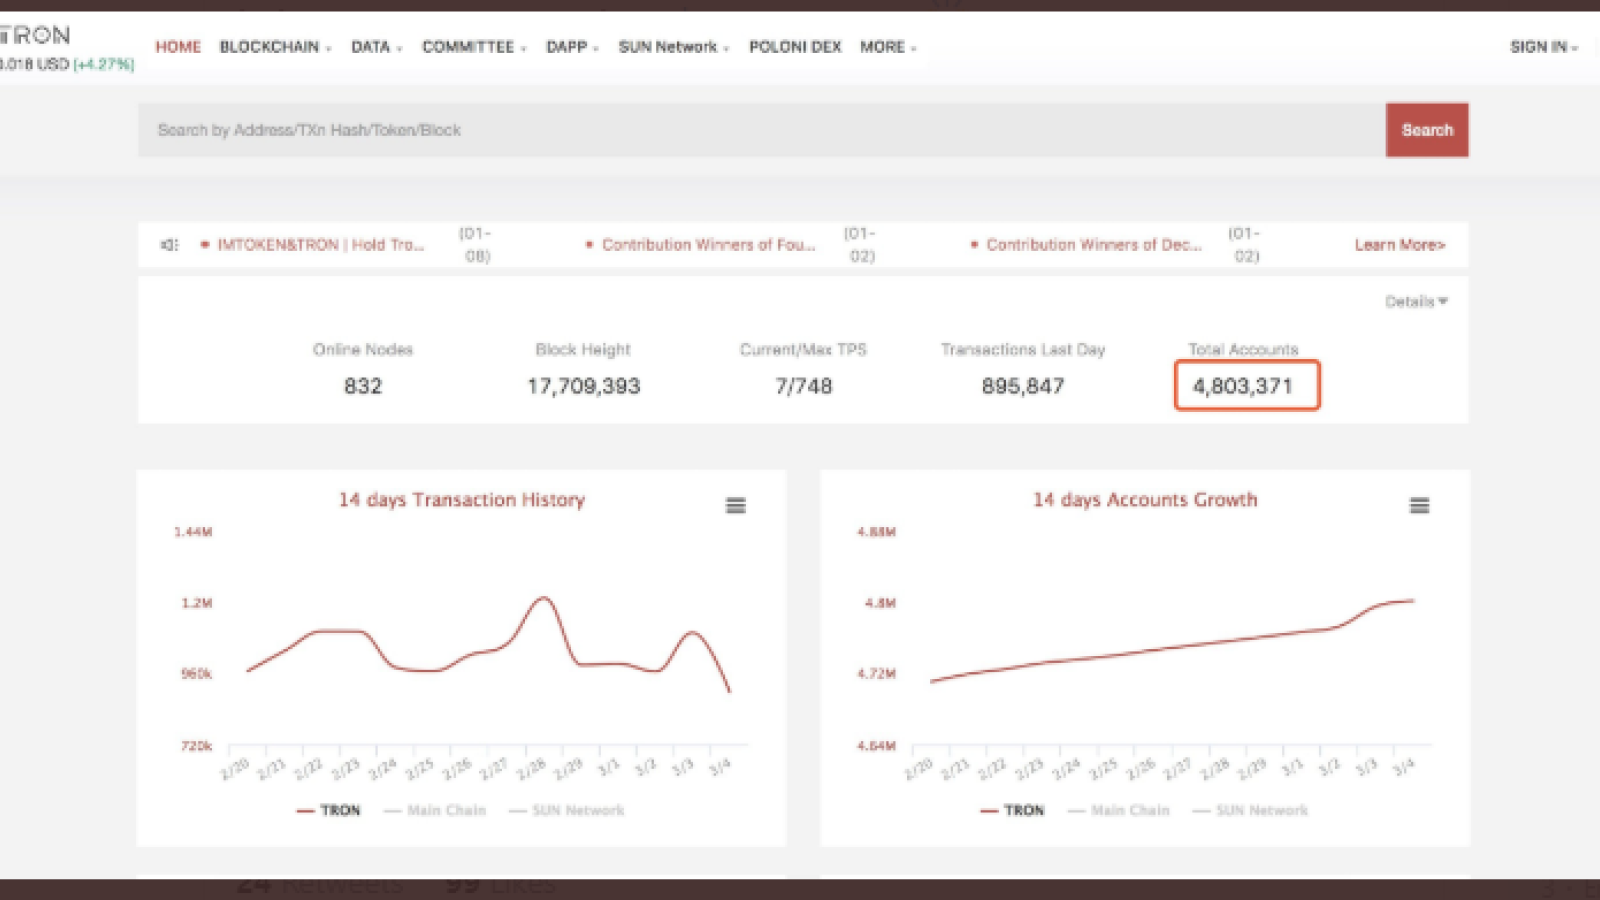Click the announcement speaker icon
The image size is (1600, 900).
point(169,245)
